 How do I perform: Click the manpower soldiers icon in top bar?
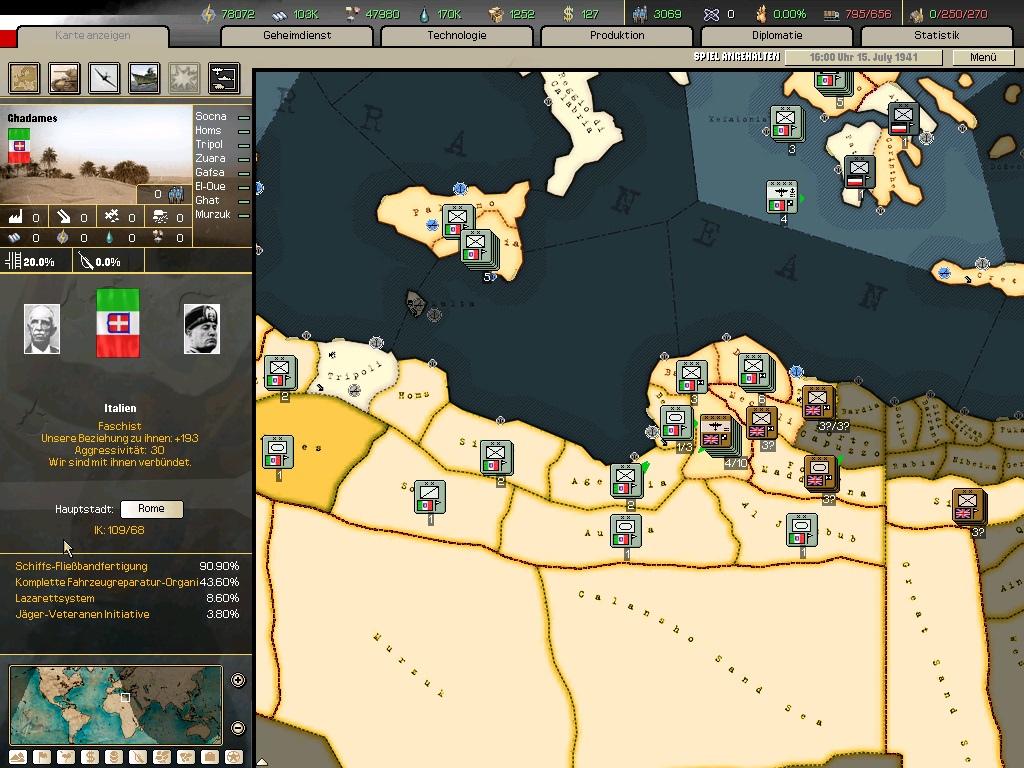(640, 14)
